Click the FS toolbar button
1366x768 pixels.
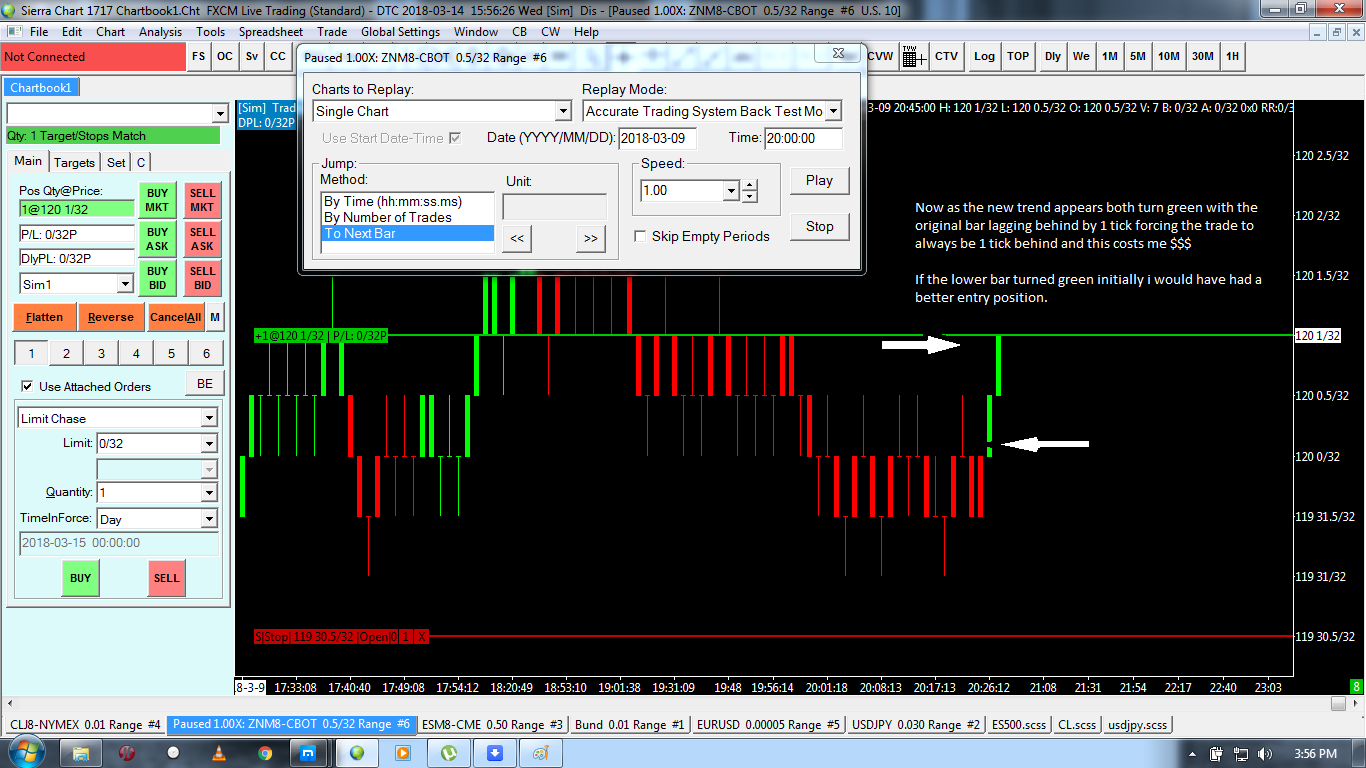pos(199,56)
